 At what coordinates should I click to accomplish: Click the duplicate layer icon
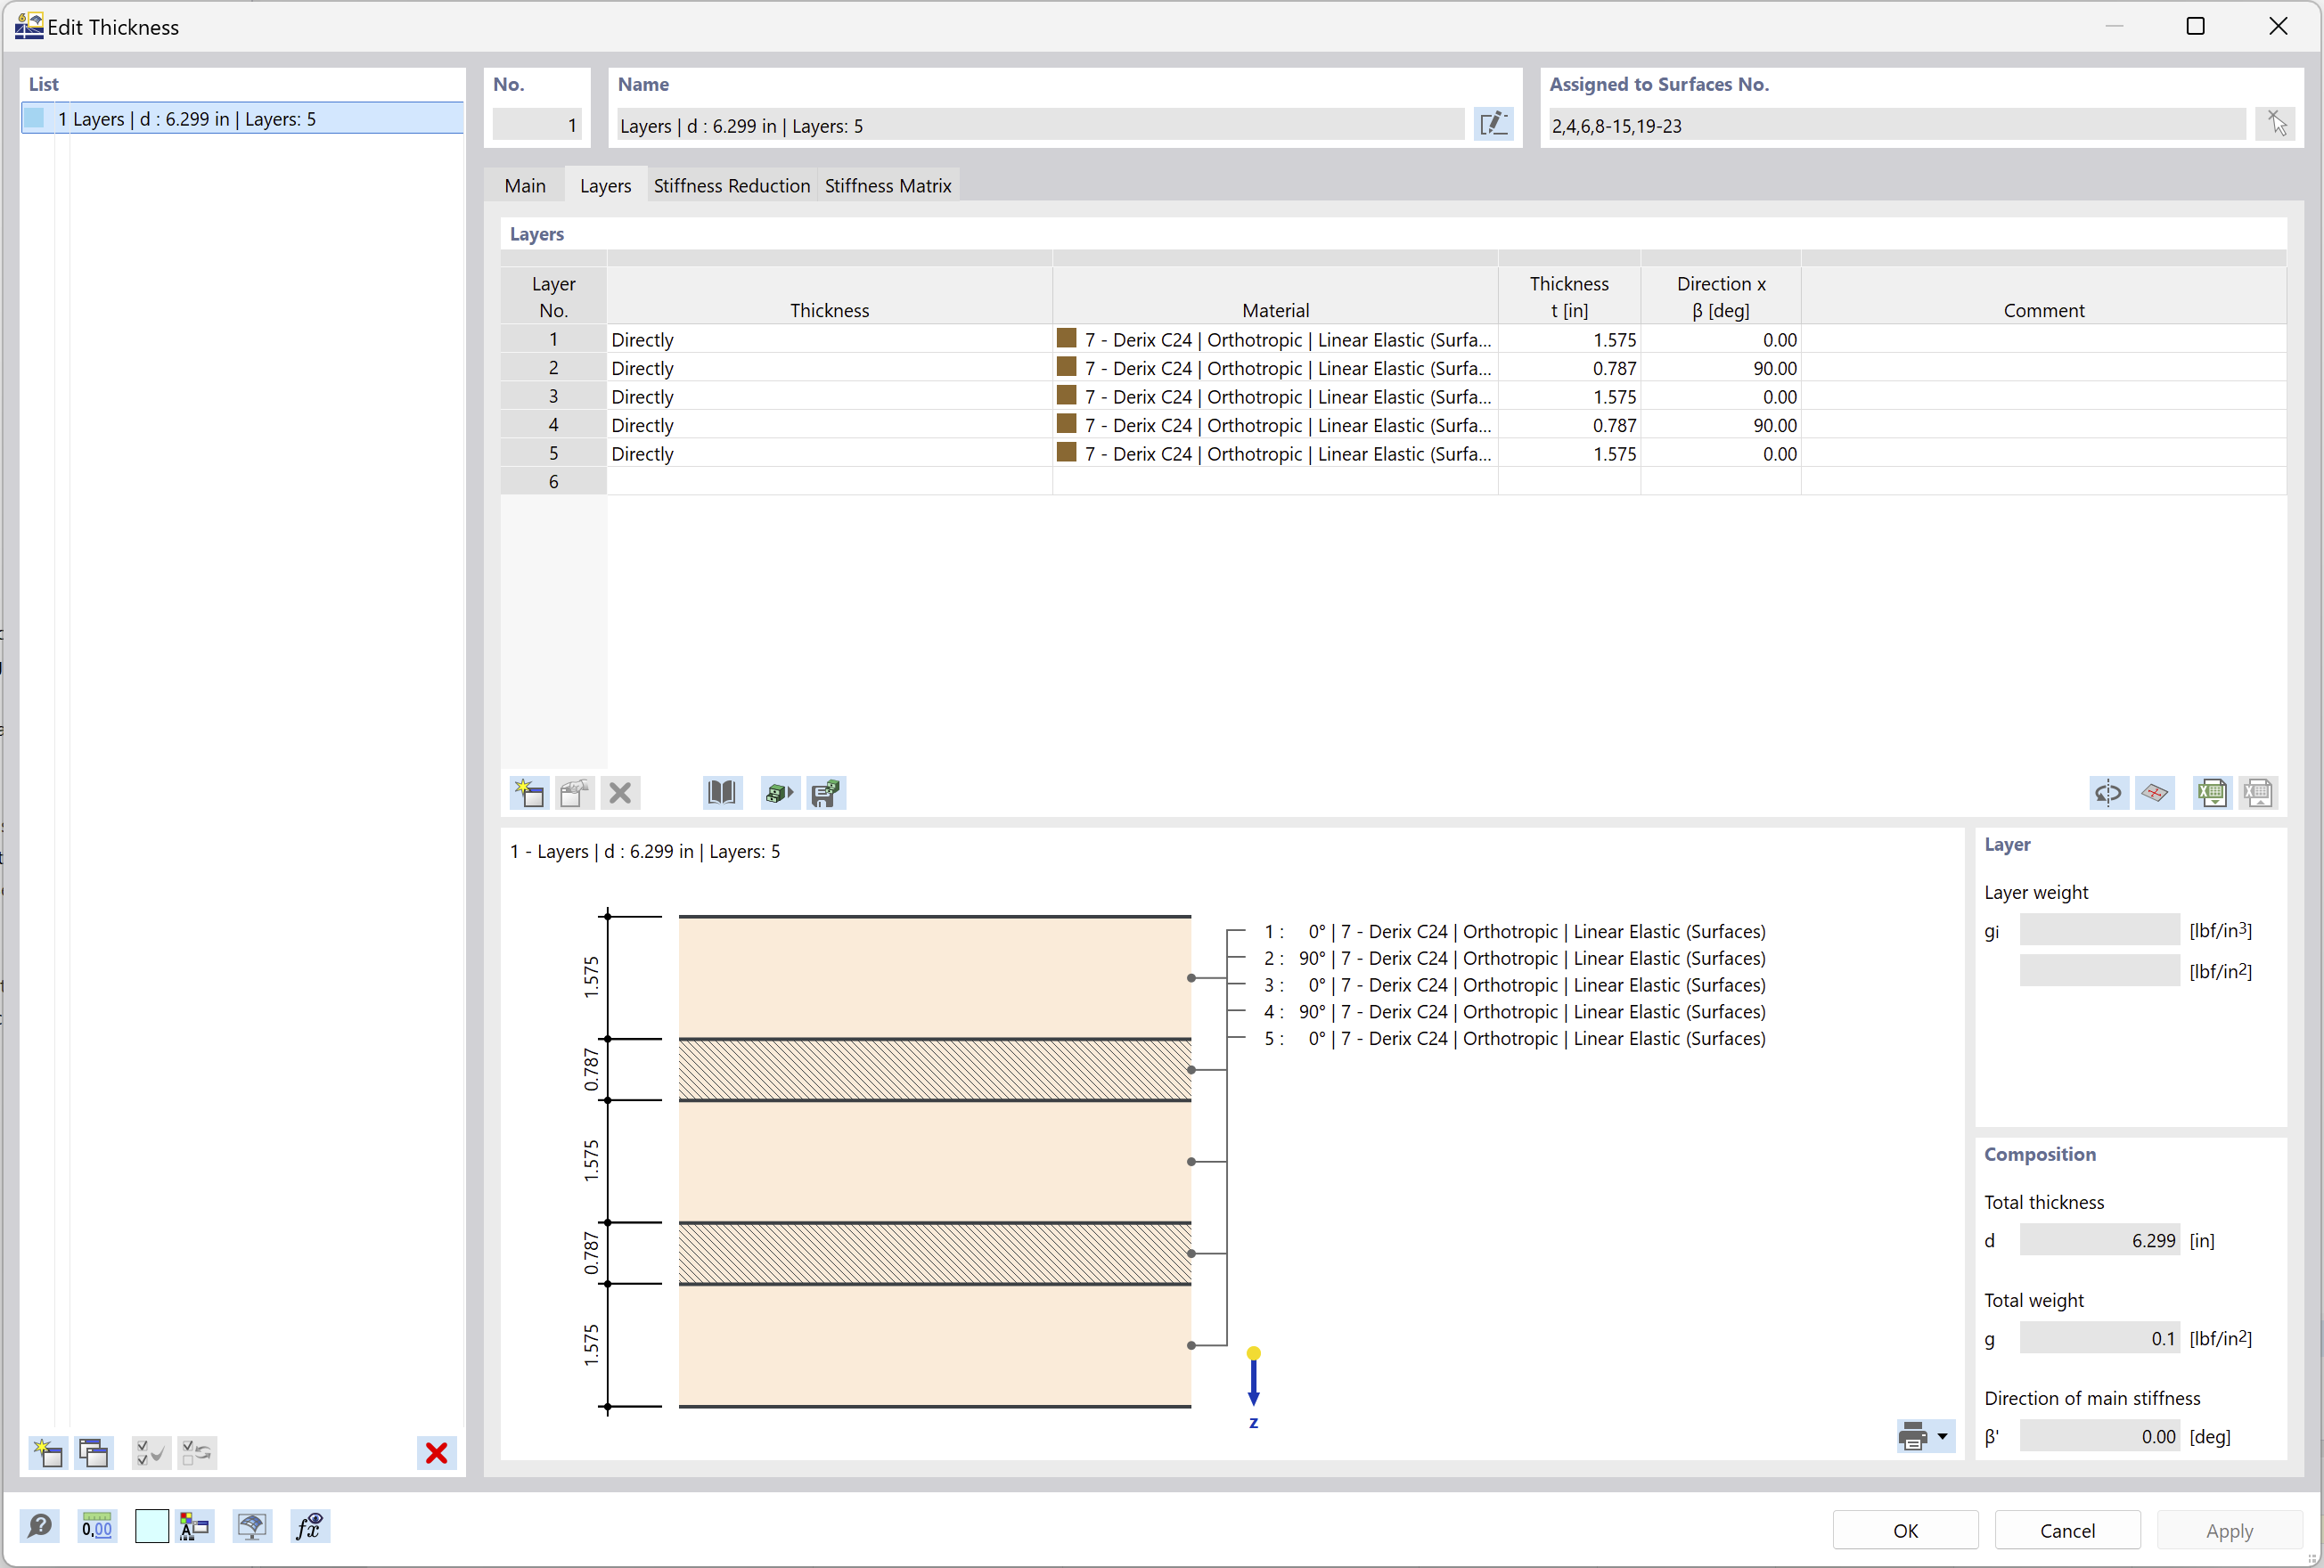click(x=572, y=793)
